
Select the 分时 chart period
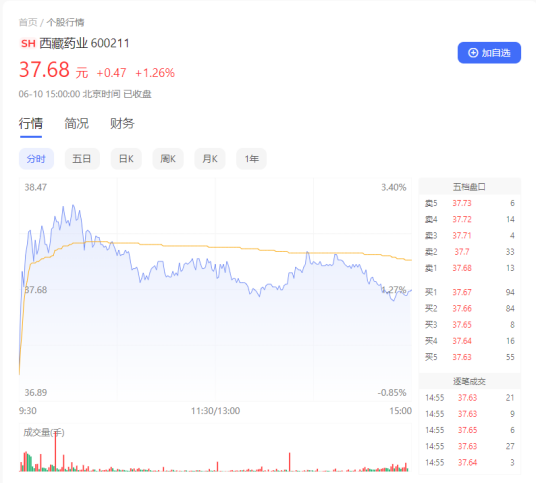pyautogui.click(x=36, y=159)
